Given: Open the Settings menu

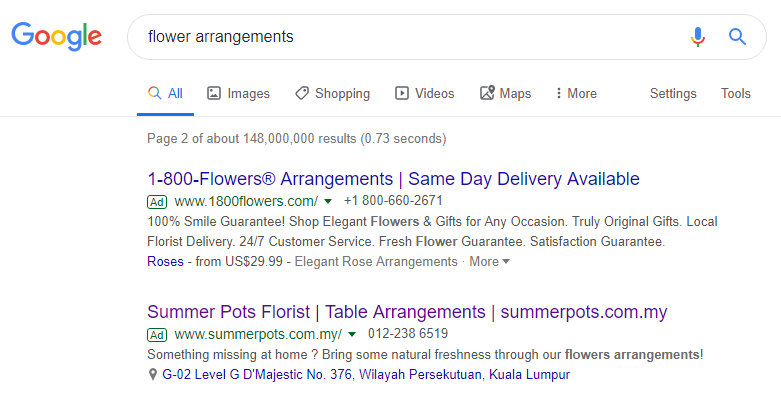Looking at the screenshot, I should 673,94.
